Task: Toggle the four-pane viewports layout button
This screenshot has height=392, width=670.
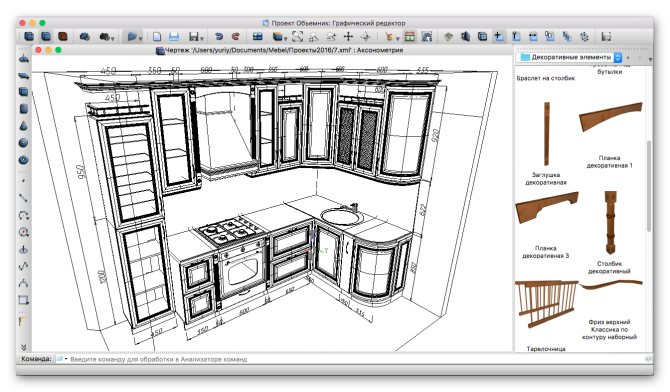Action: tap(258, 37)
